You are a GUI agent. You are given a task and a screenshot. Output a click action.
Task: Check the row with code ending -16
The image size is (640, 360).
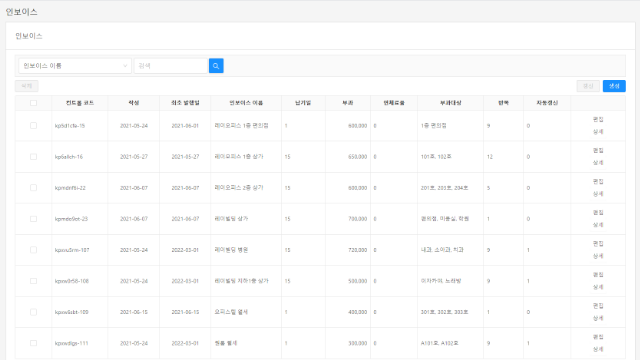(33, 157)
